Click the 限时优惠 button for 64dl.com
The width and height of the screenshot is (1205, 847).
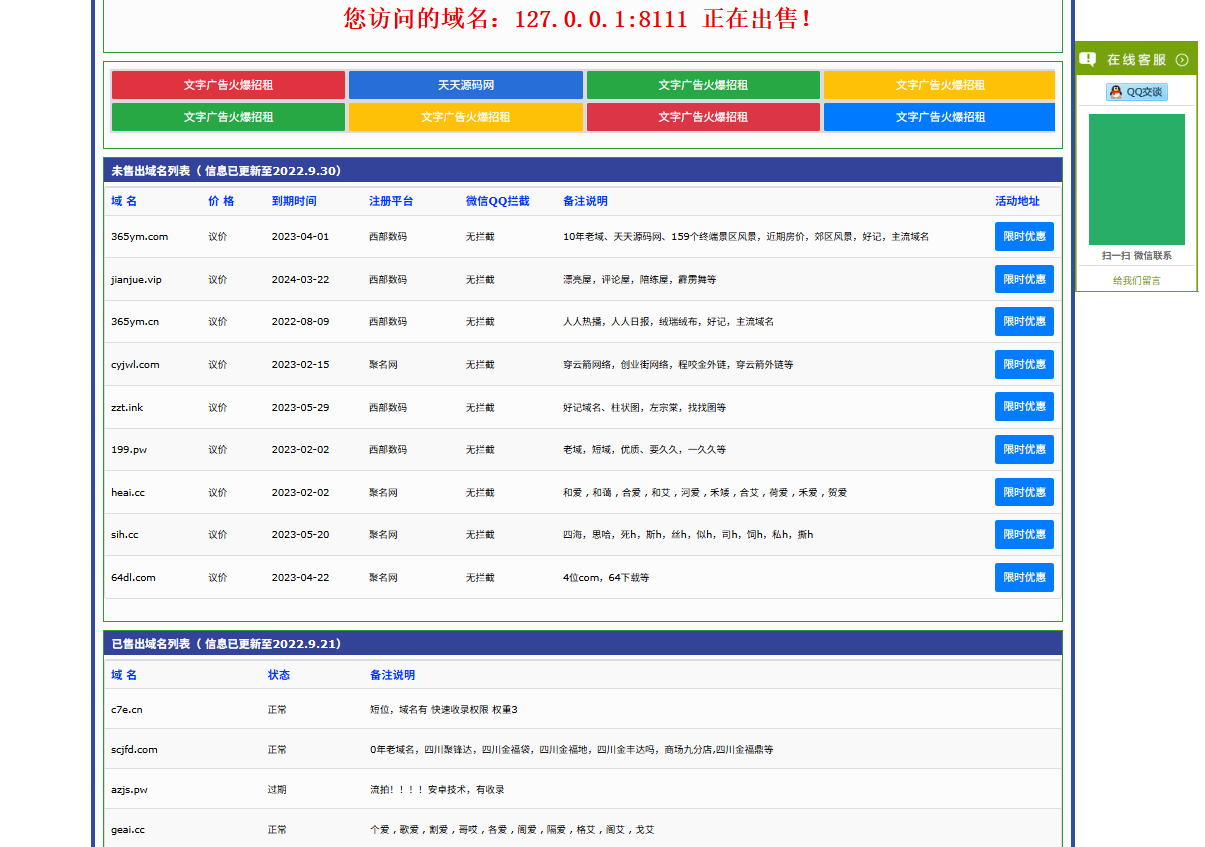(1023, 577)
